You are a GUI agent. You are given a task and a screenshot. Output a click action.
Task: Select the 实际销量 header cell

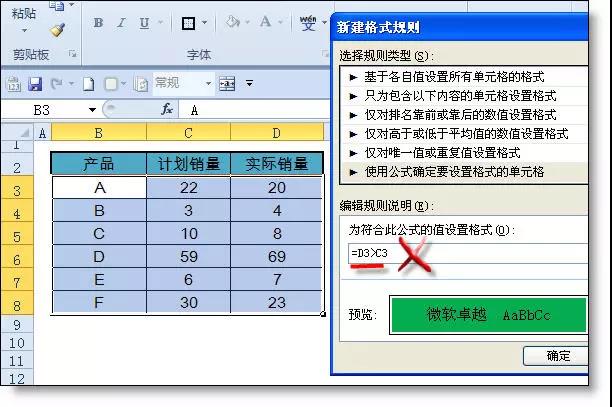pyautogui.click(x=276, y=164)
